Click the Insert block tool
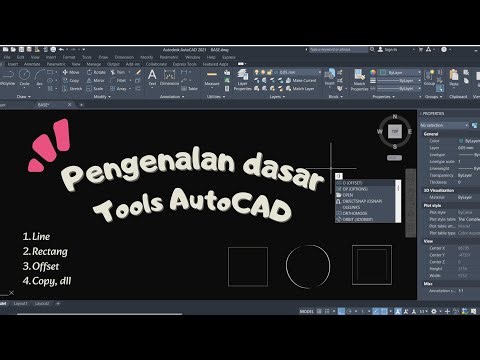 329,77
